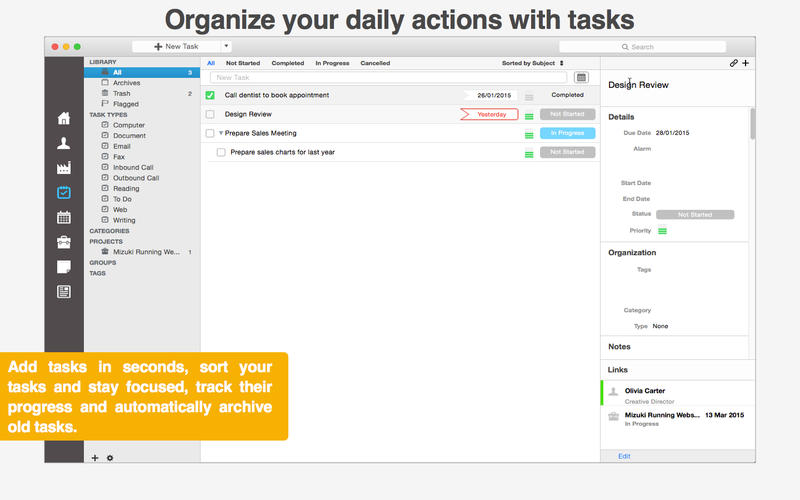The width and height of the screenshot is (800, 500).
Task: Click the plus icon in detail panel header
Action: click(745, 63)
